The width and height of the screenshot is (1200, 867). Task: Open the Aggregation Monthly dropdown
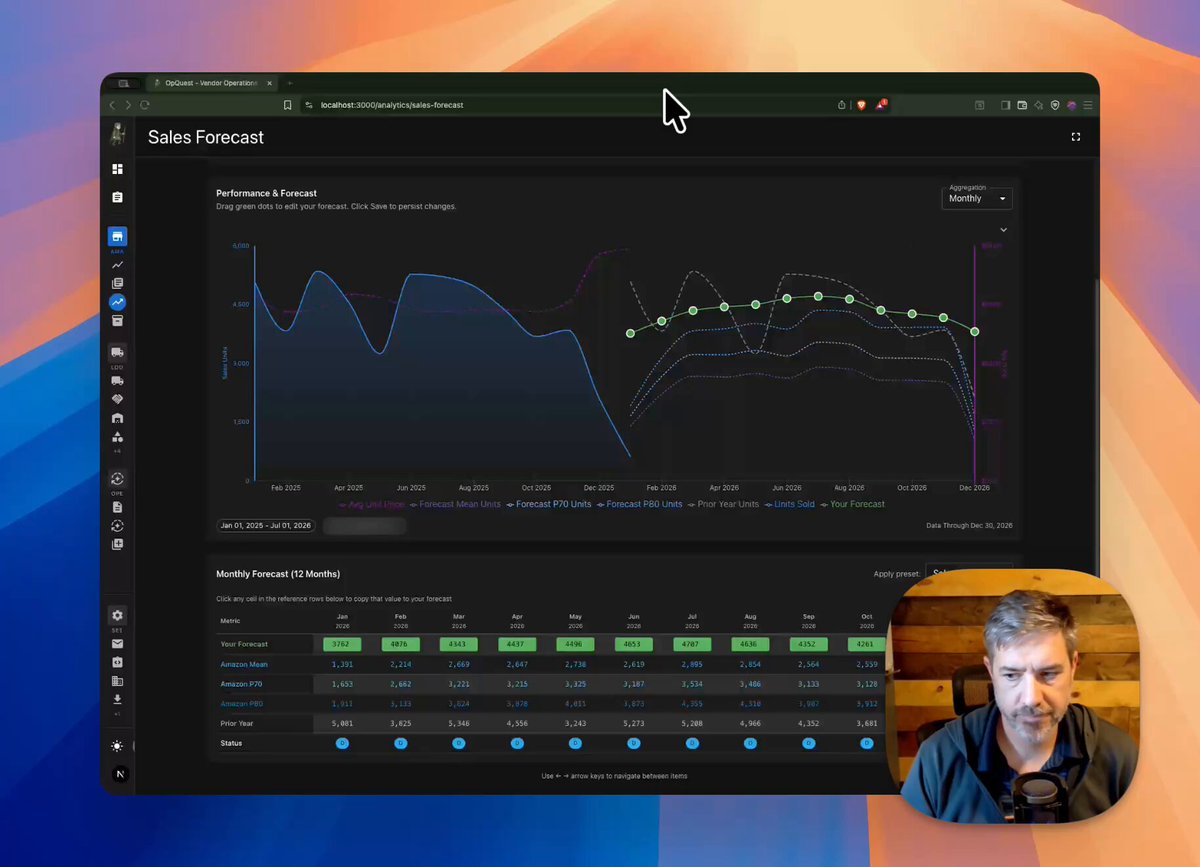click(977, 198)
